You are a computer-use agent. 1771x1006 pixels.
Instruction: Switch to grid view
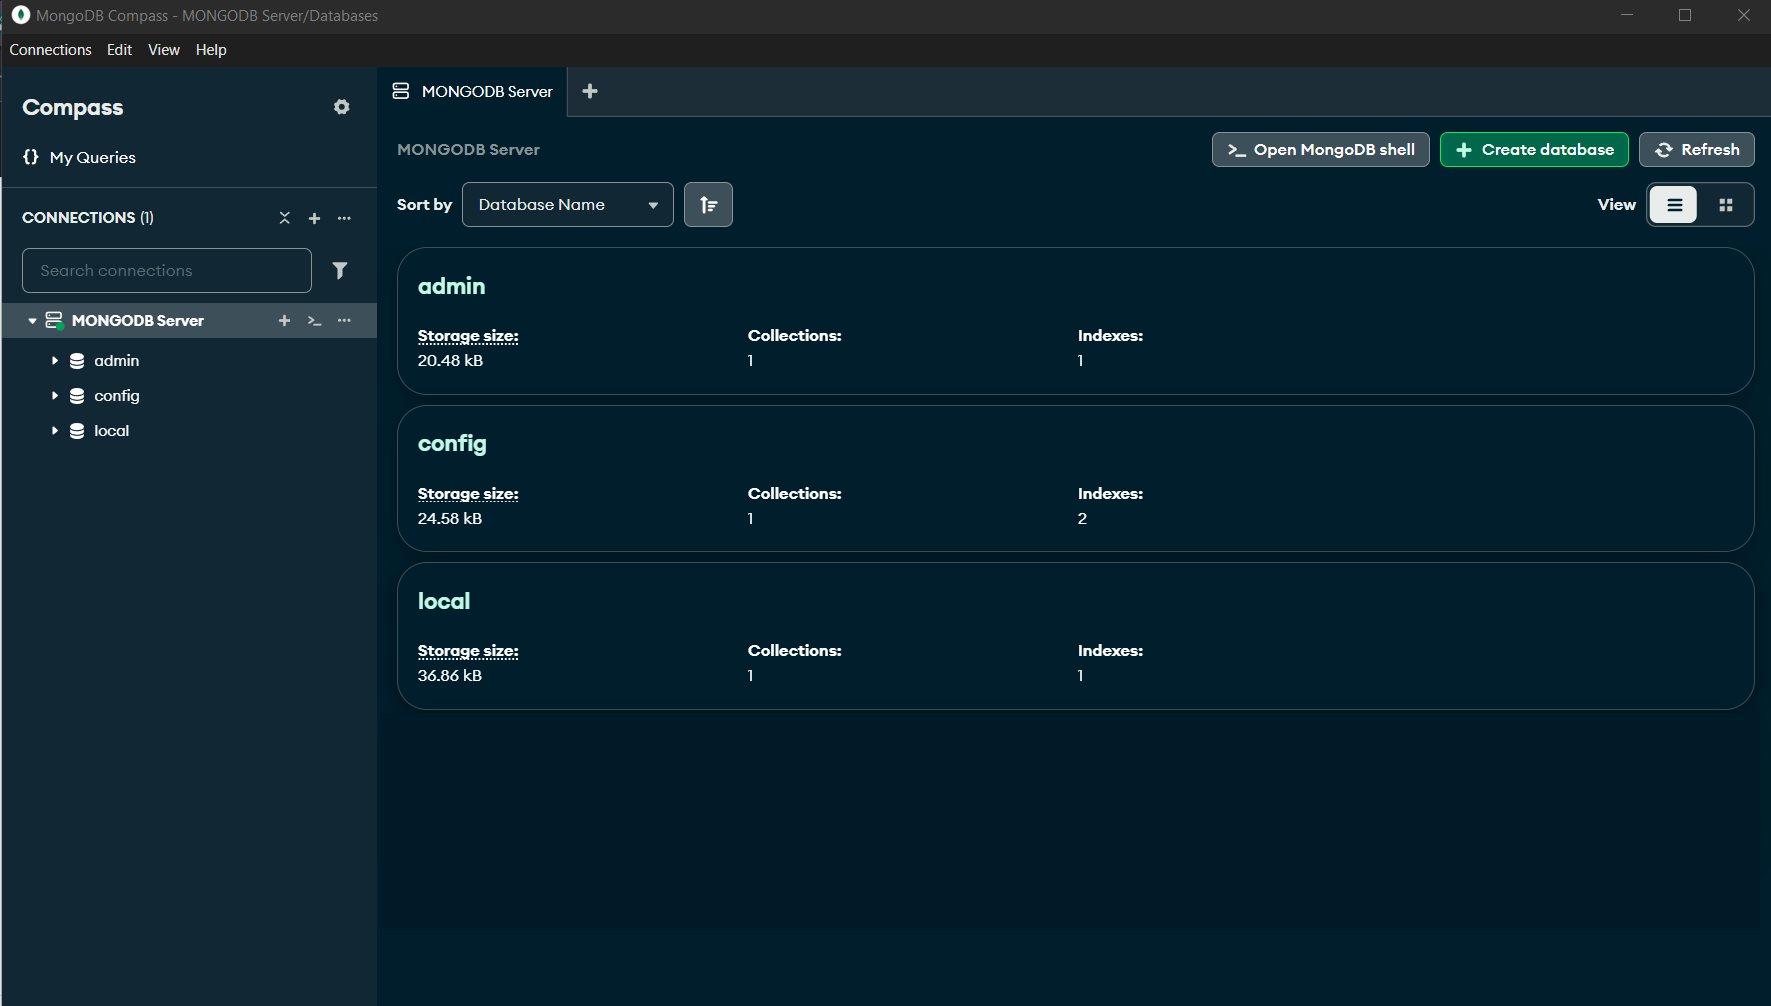[x=1726, y=205]
